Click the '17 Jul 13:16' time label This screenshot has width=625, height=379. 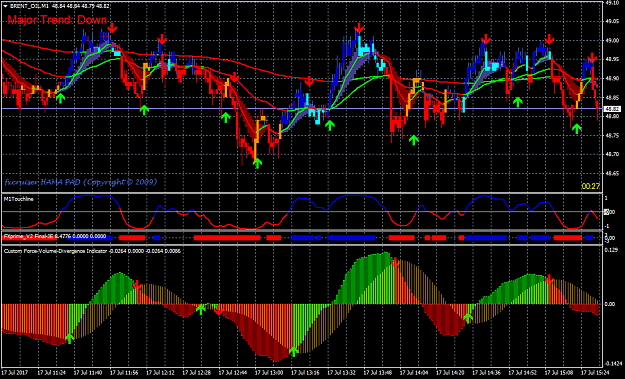pyautogui.click(x=306, y=373)
